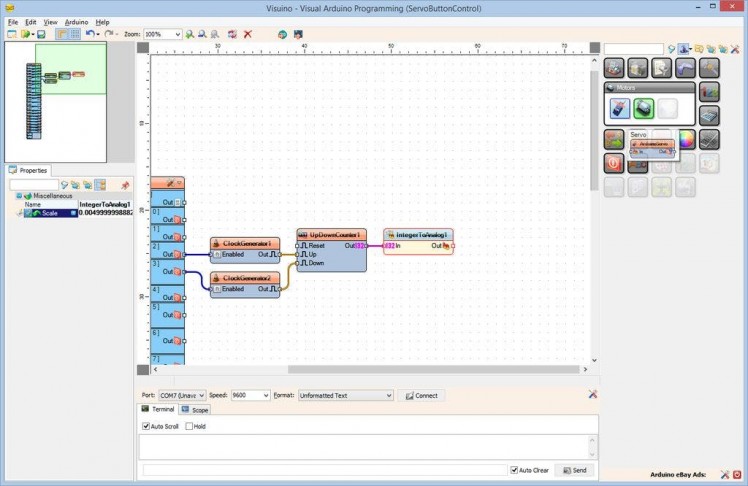Click the color wheel component category icon
Screen dimensions: 748x486
tap(685, 139)
